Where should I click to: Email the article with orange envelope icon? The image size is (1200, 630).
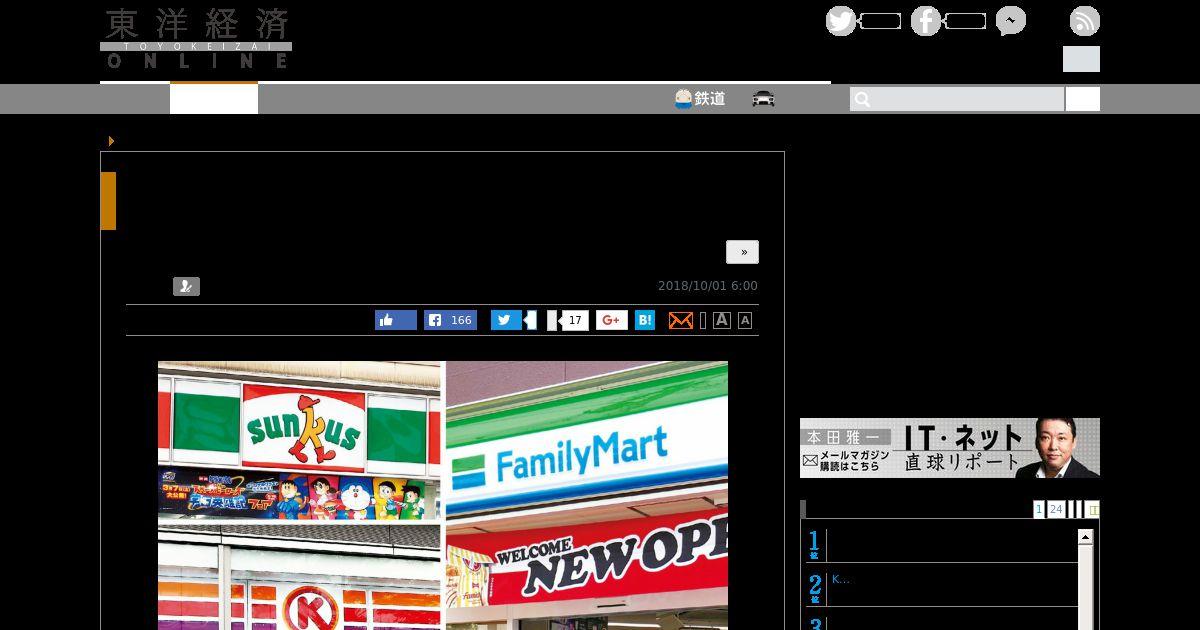[x=681, y=320]
